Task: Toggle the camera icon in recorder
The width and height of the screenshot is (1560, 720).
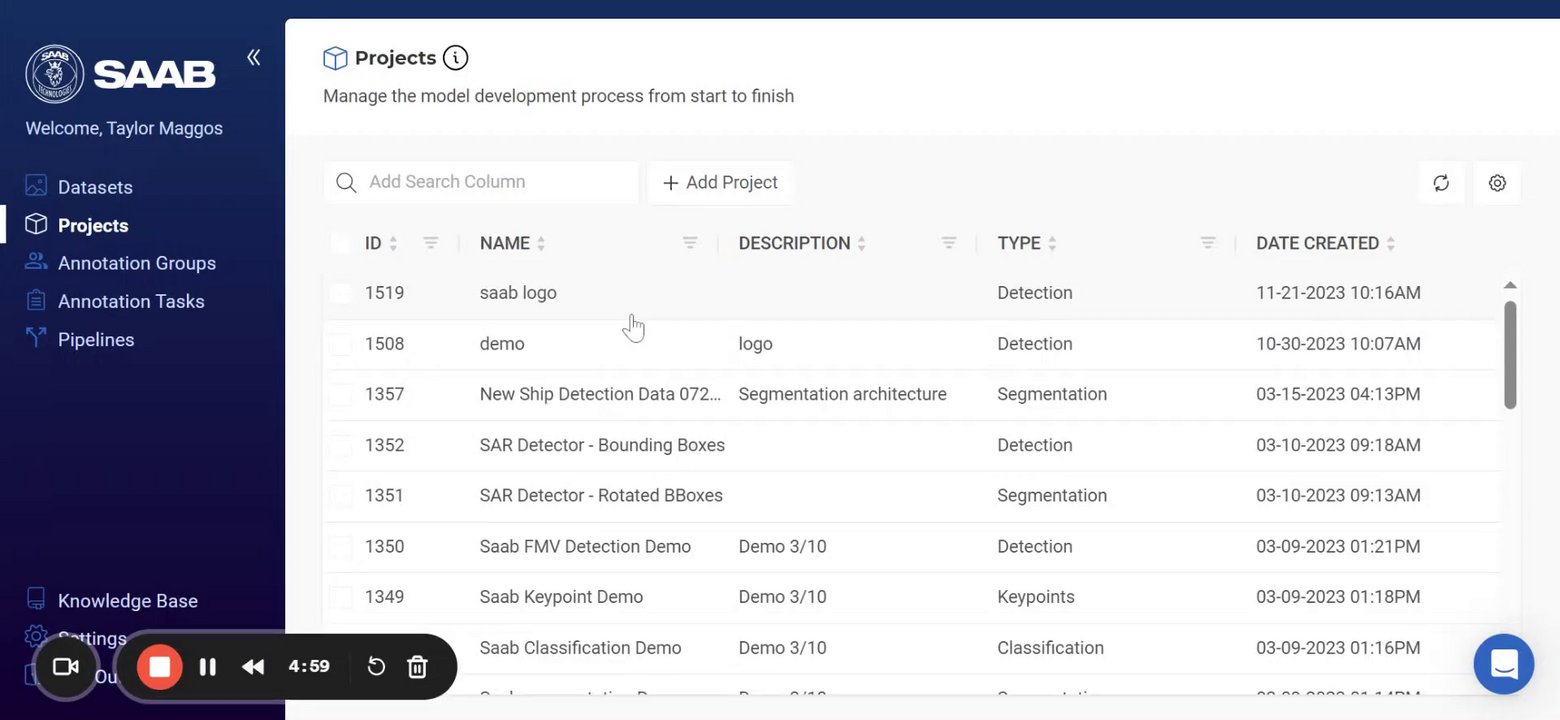Action: 66,667
